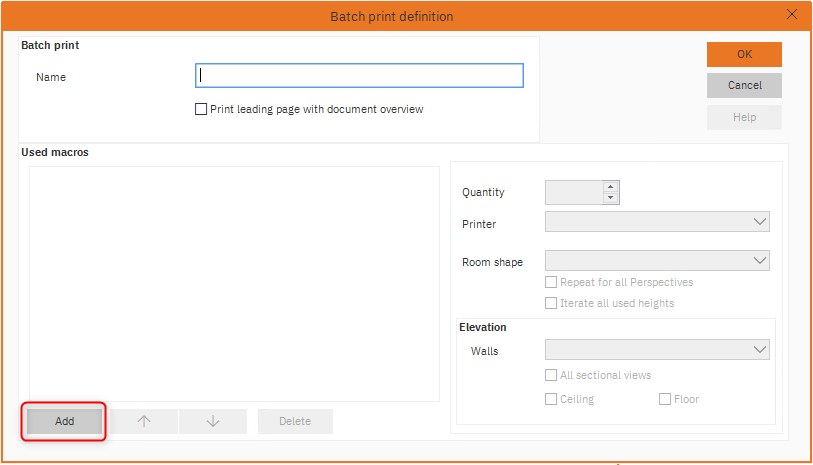Focus the Name text field
The image size is (813, 465).
click(359, 76)
